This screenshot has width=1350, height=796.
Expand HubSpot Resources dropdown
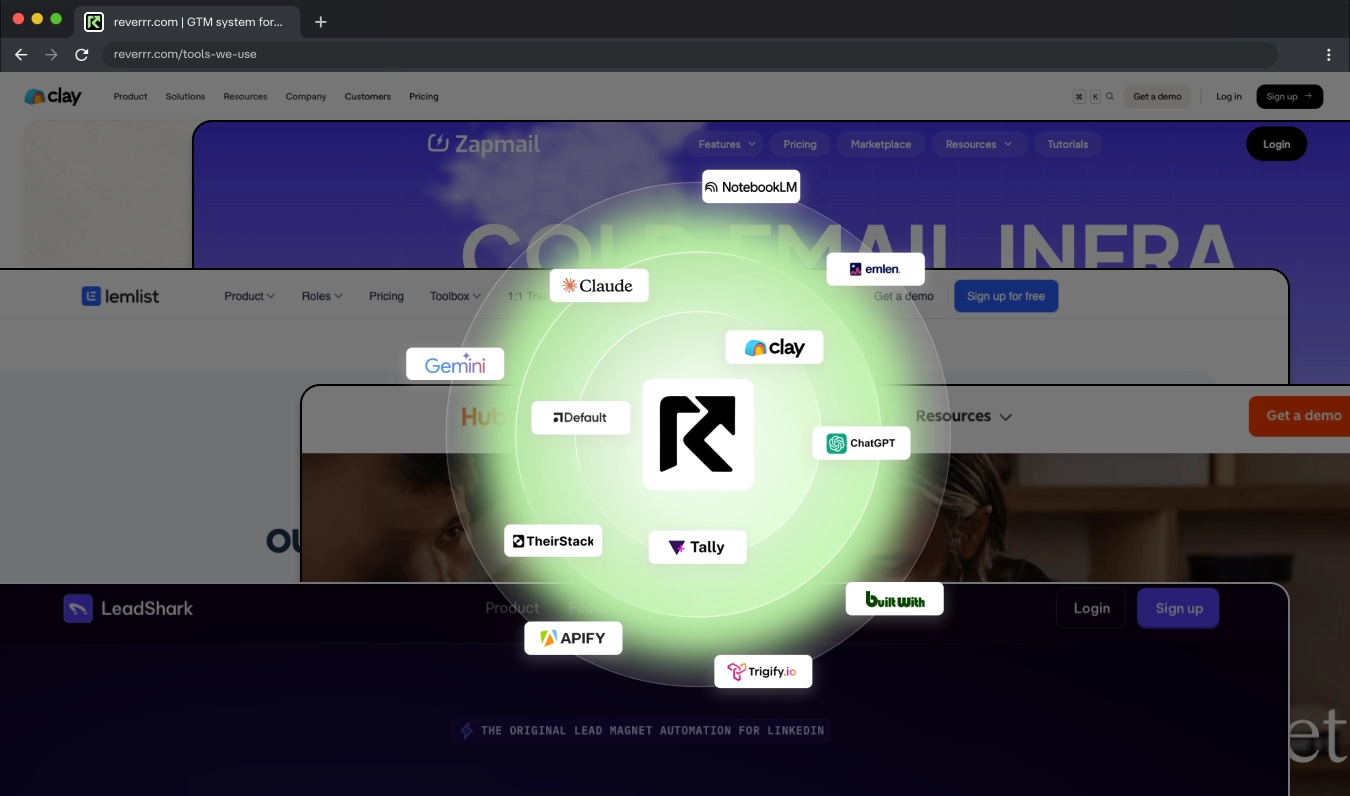pos(964,416)
